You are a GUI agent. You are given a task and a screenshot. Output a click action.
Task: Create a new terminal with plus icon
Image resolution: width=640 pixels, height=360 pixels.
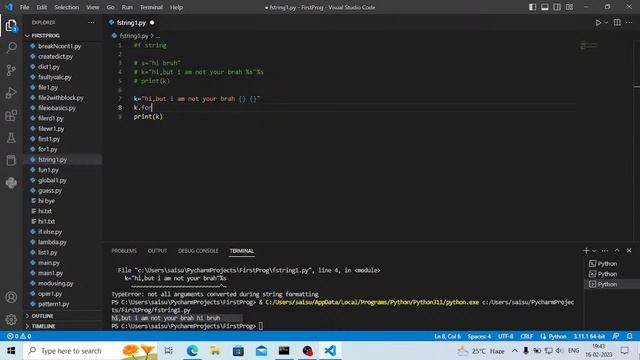586,251
